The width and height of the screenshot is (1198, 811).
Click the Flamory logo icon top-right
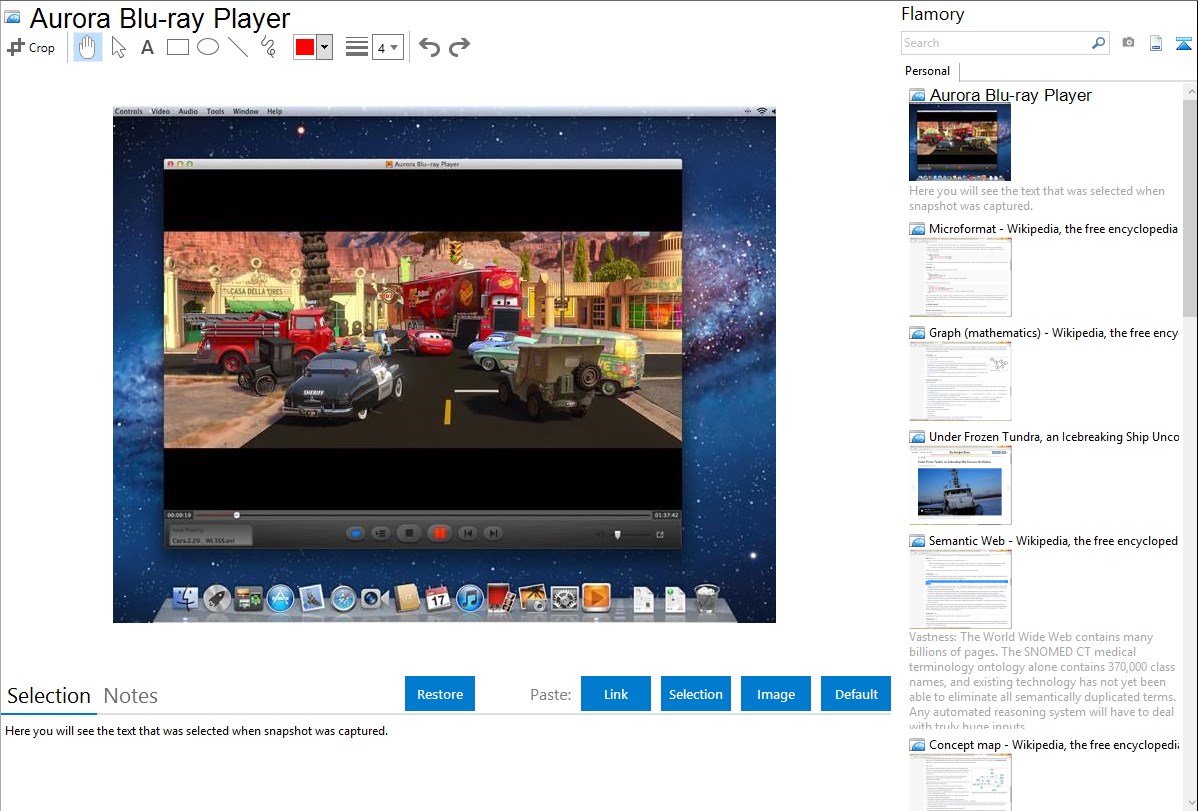click(1183, 44)
